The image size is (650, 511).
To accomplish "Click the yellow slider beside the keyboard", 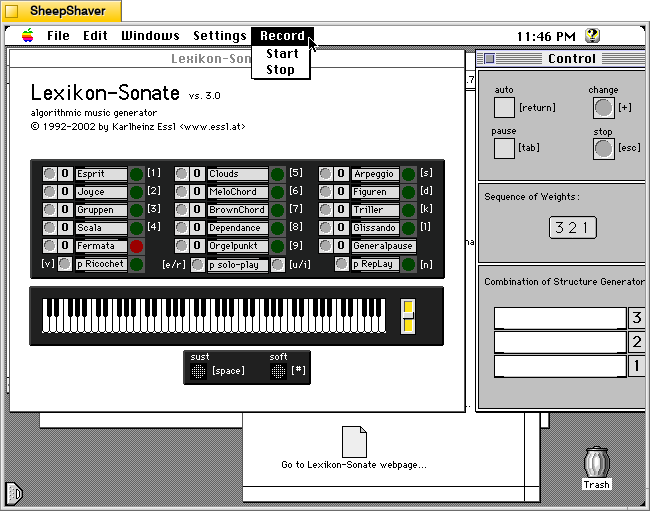I will point(408,316).
